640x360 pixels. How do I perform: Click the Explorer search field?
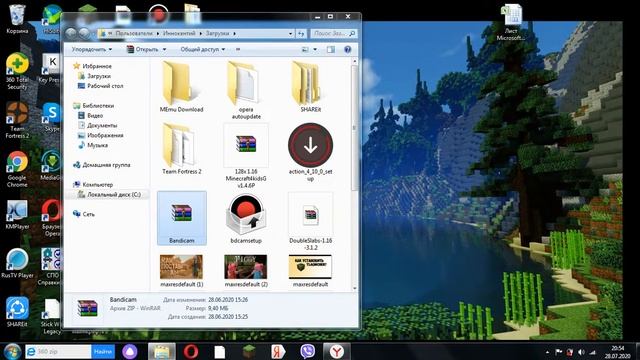click(333, 33)
